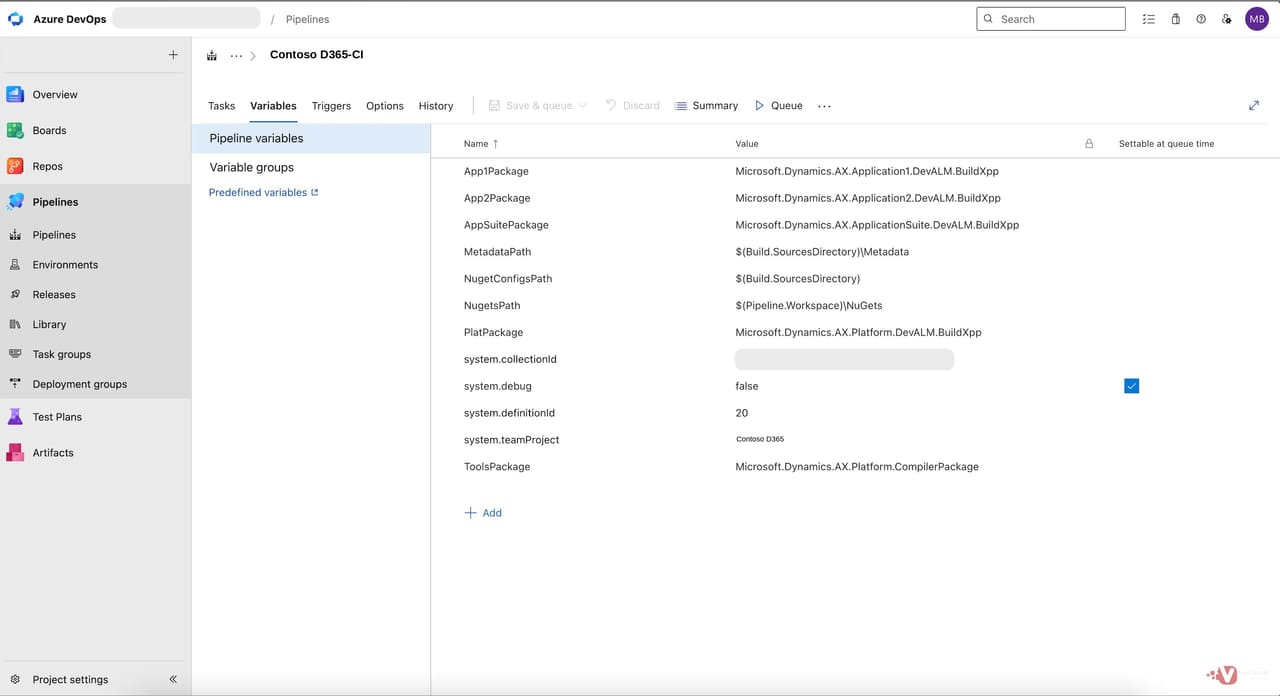This screenshot has height=696, width=1280.
Task: Switch to the Triggers tab
Action: [x=331, y=106]
